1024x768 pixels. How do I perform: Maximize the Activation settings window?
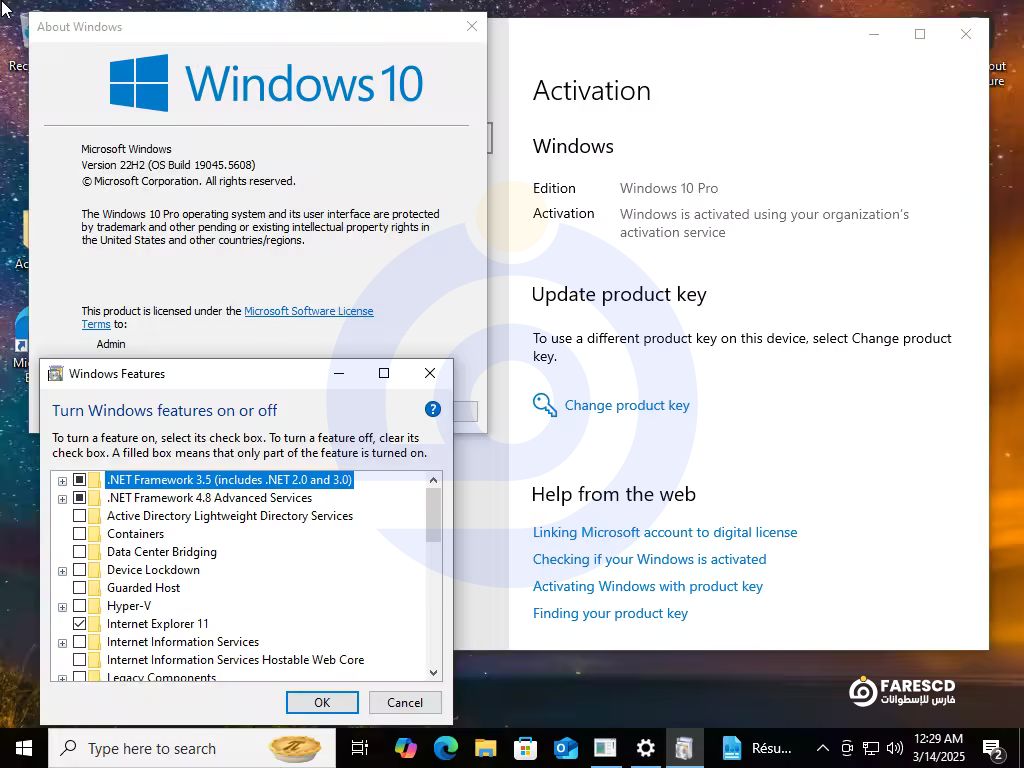(x=920, y=34)
